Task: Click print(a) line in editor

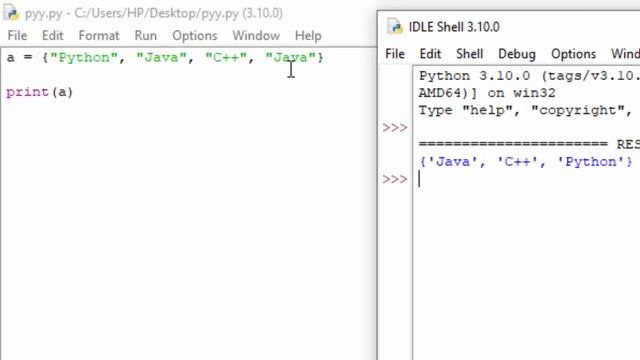Action: pyautogui.click(x=40, y=92)
